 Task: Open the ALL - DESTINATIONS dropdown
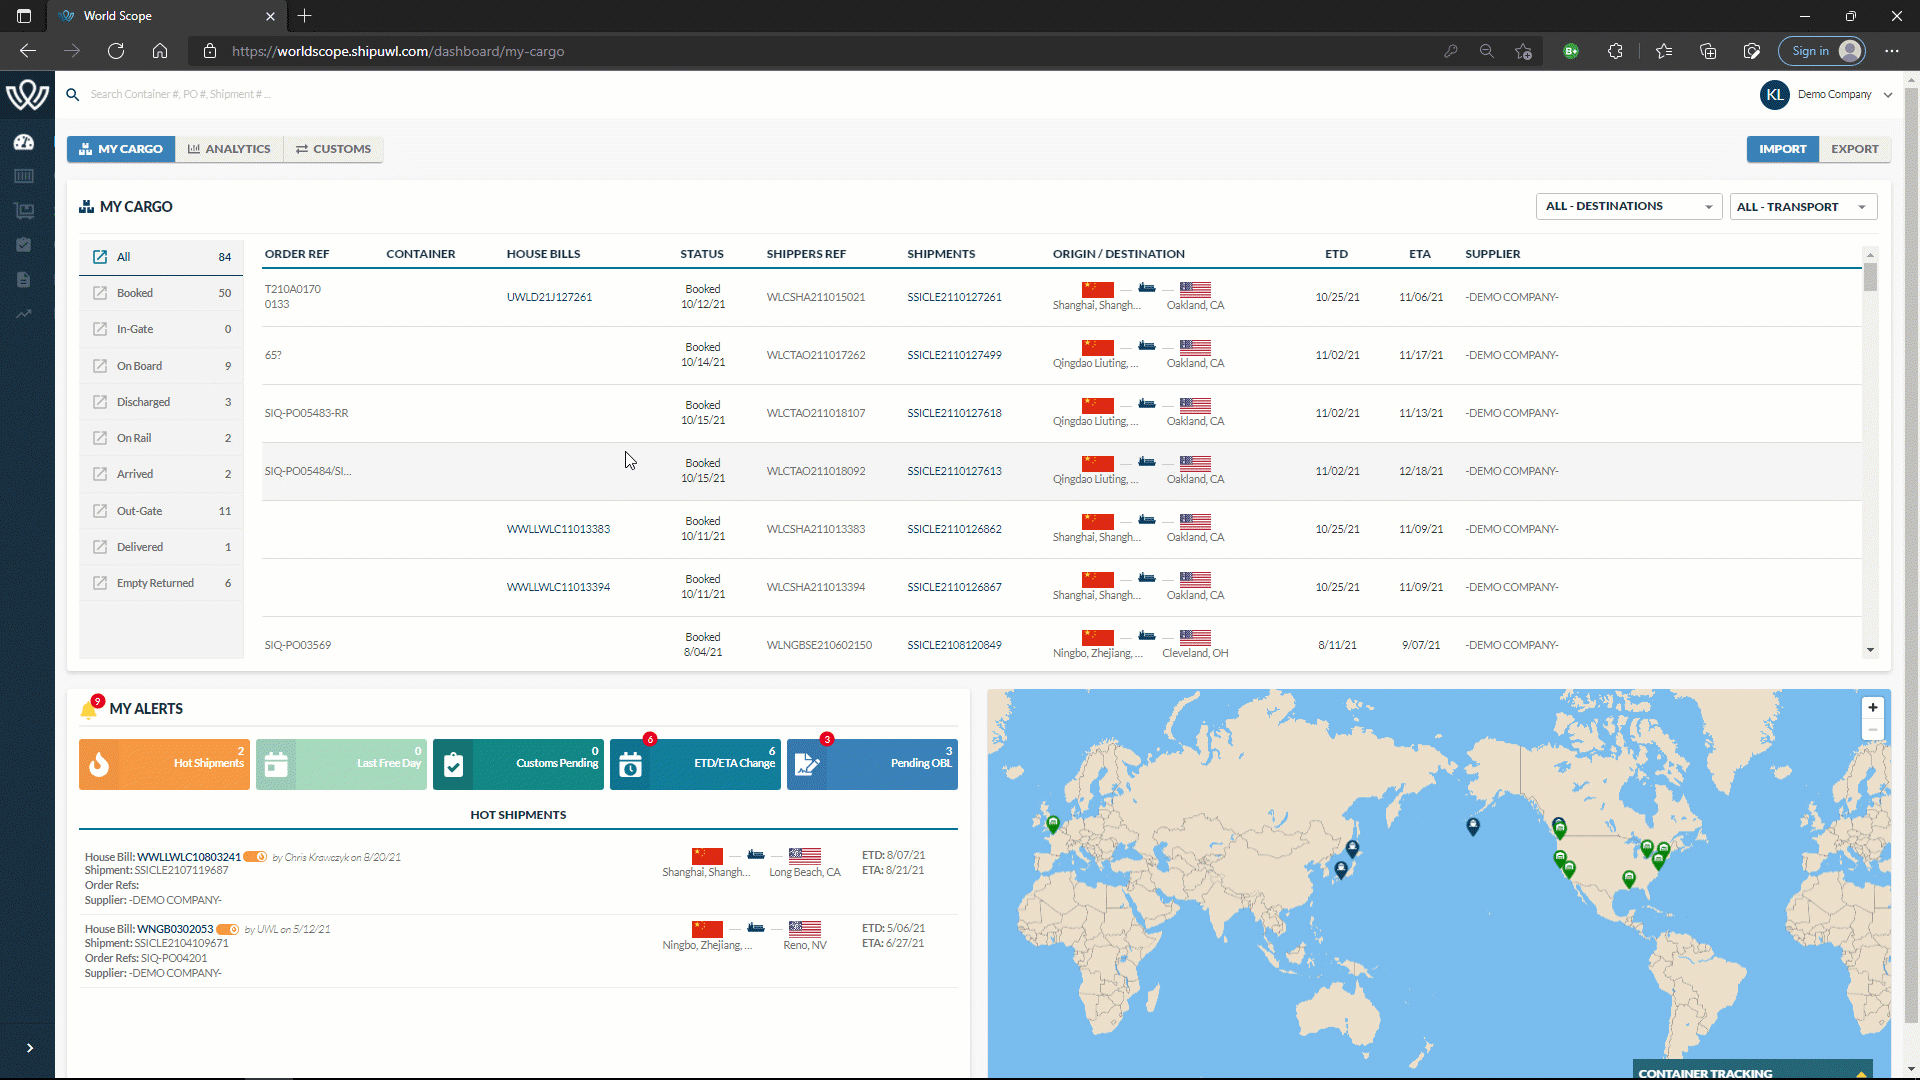click(x=1627, y=206)
